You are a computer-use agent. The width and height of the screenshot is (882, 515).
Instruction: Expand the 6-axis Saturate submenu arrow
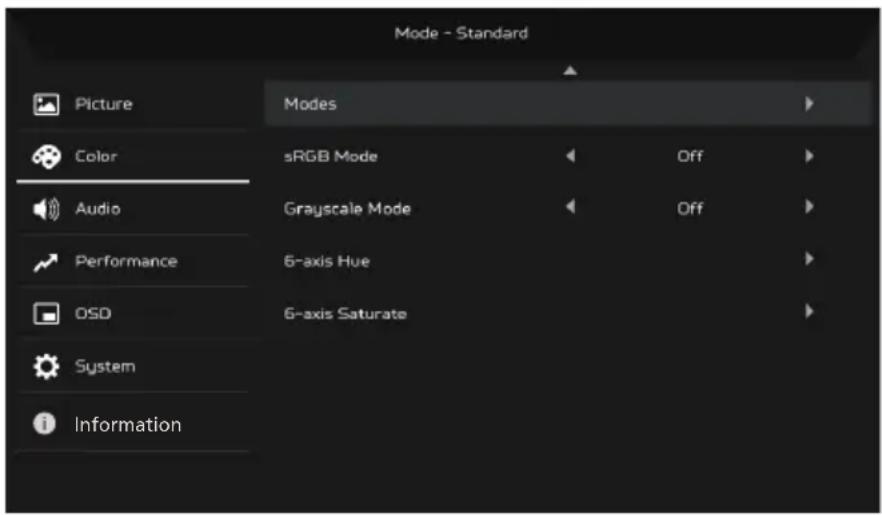point(809,311)
